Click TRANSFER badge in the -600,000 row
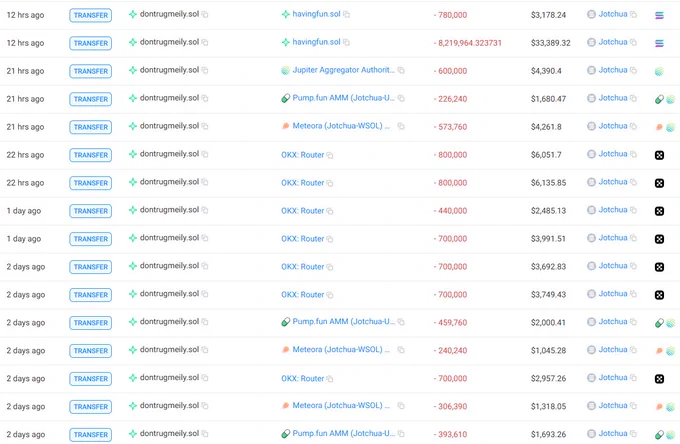This screenshot has height=444, width=680. click(x=91, y=71)
